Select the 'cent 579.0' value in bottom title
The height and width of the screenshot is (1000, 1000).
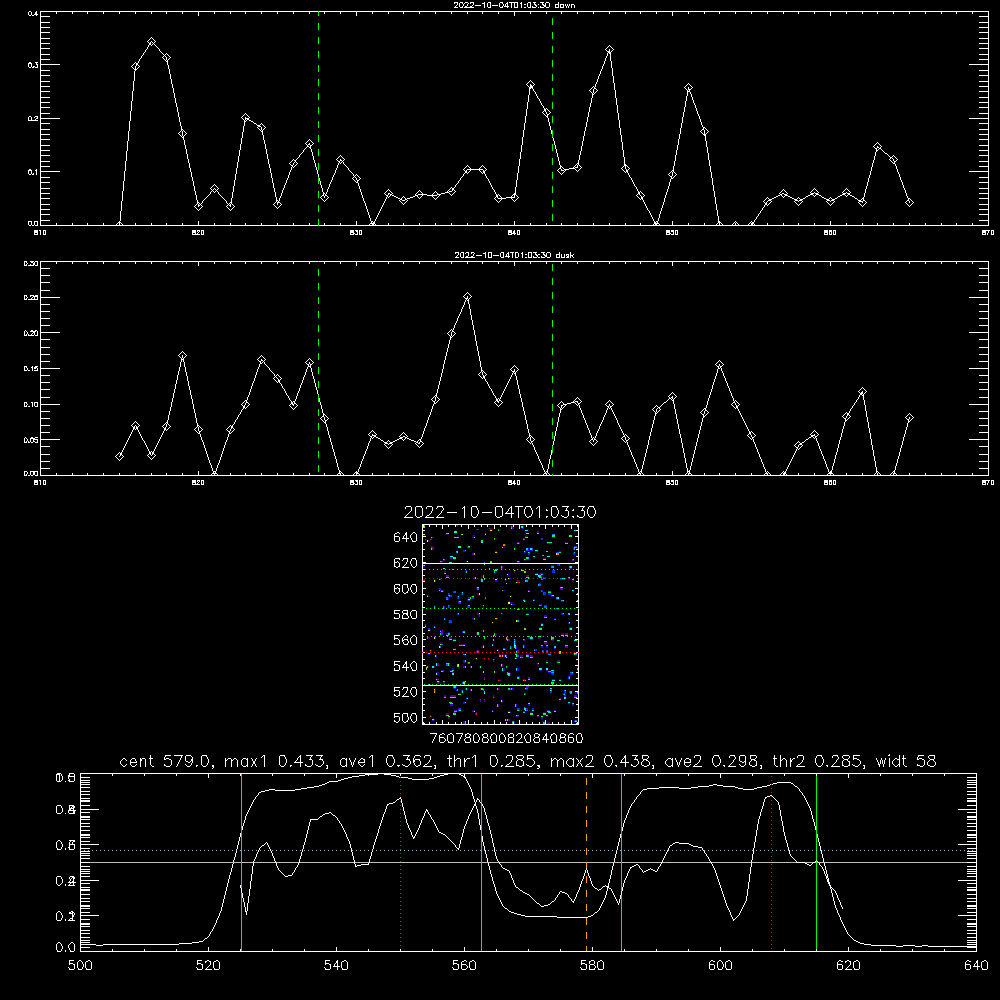[166, 761]
